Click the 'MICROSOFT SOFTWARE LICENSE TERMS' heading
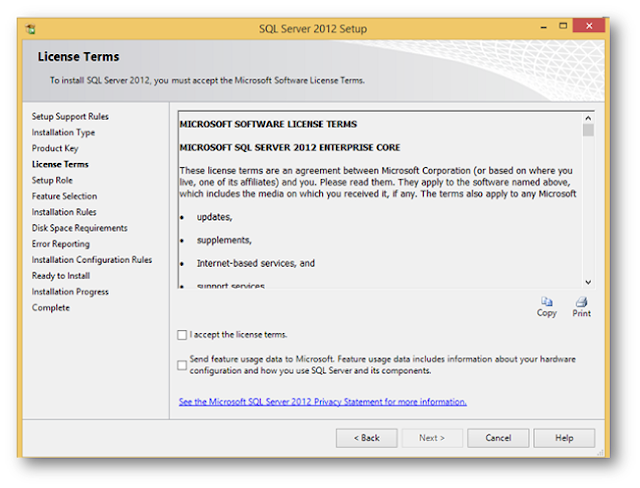This screenshot has width=640, height=488. [268, 124]
